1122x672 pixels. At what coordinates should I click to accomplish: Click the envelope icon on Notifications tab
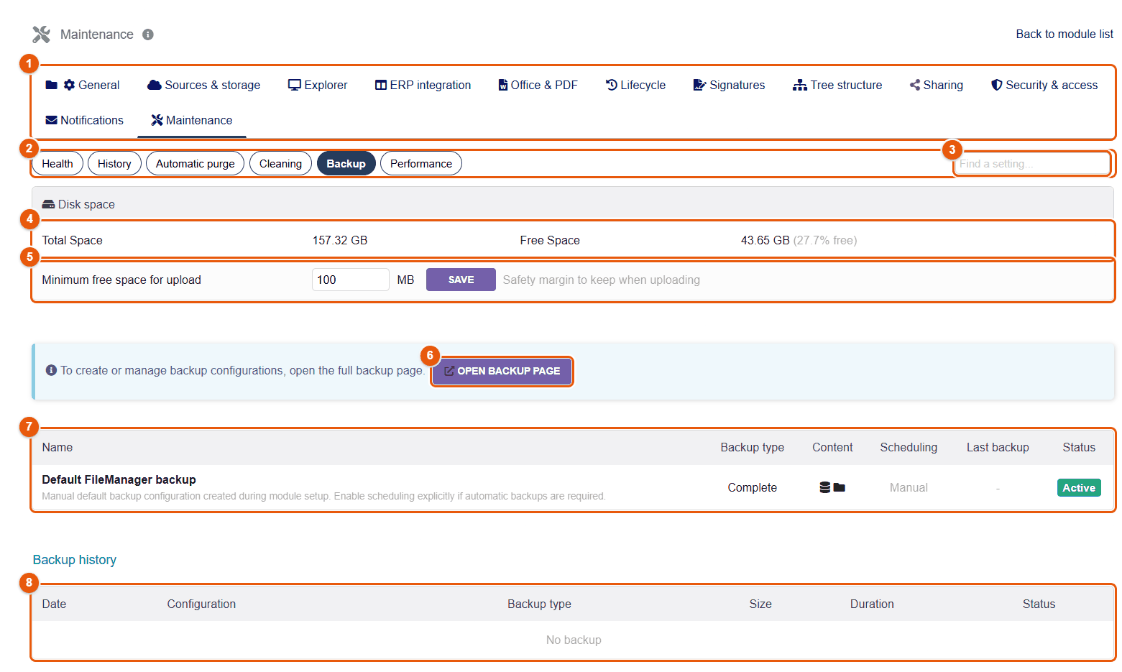pyautogui.click(x=52, y=120)
